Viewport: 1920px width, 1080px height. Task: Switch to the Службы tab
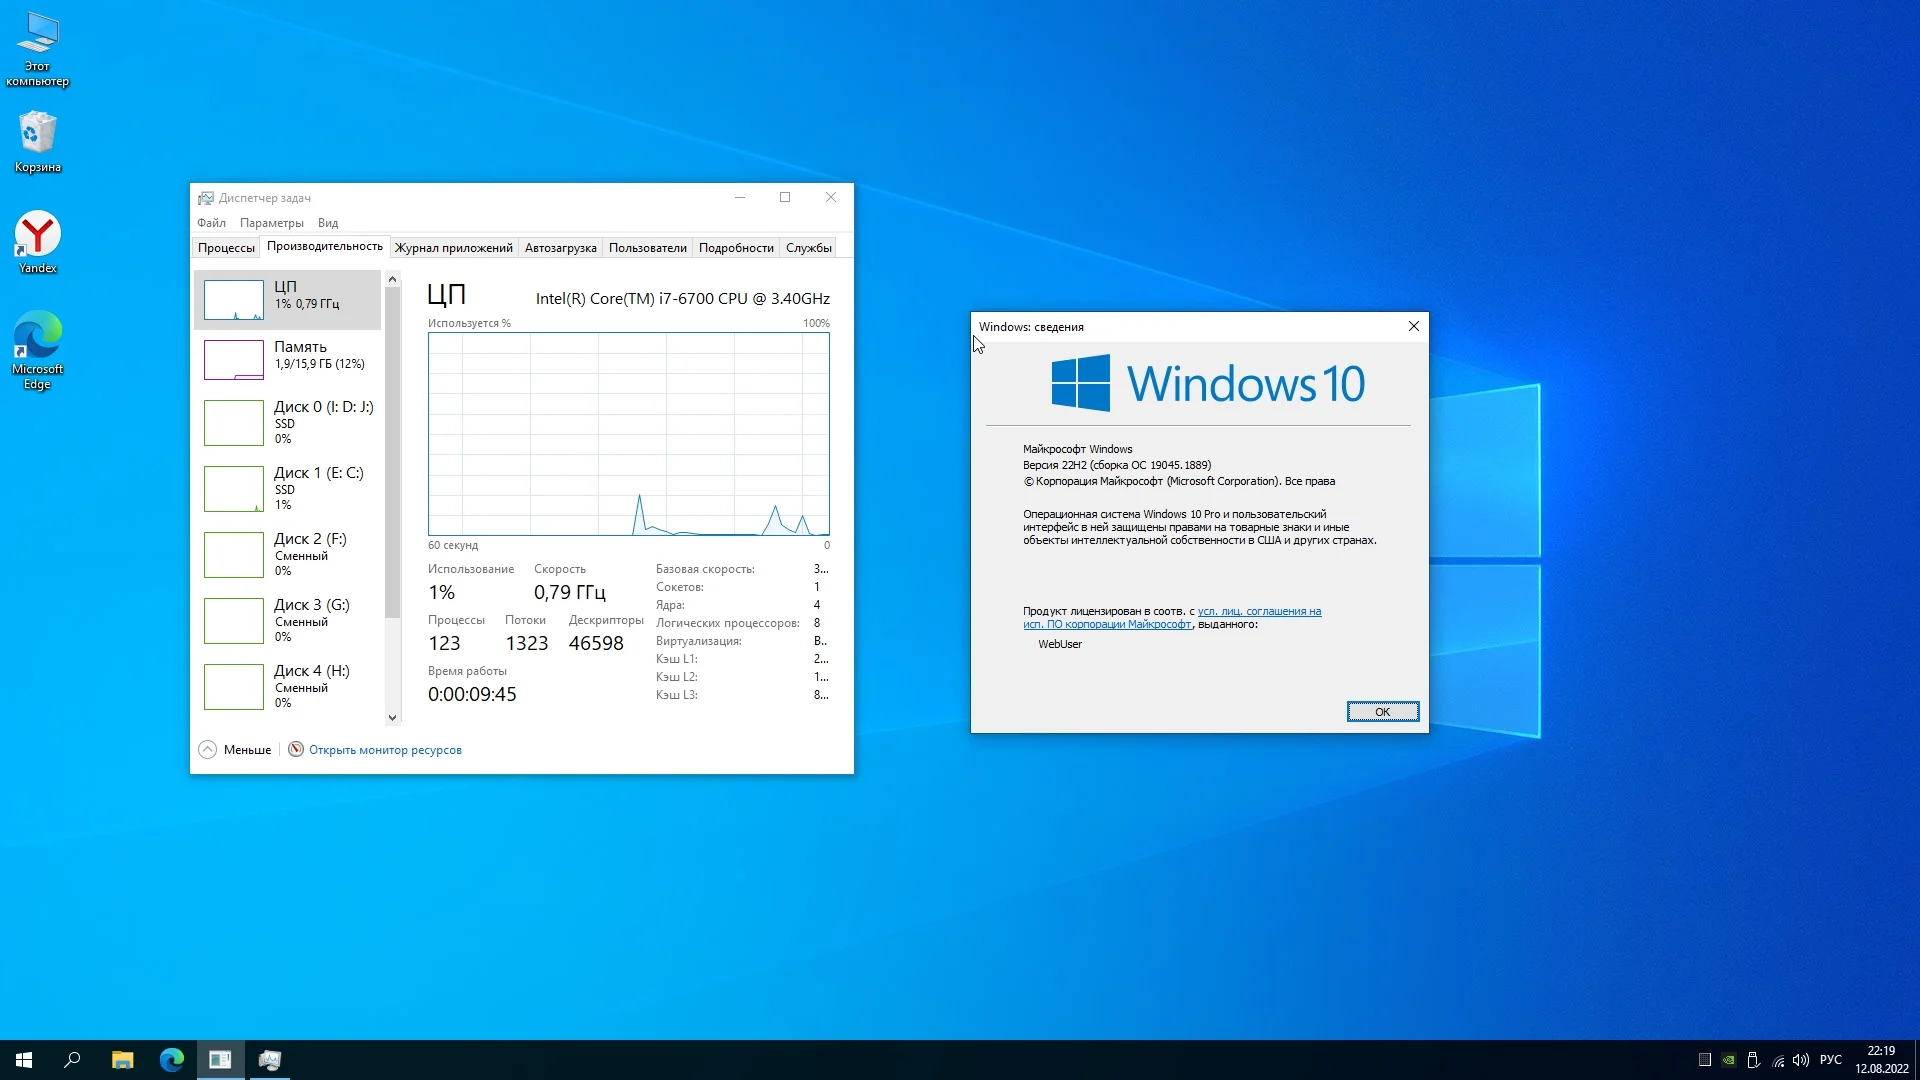pos(808,248)
